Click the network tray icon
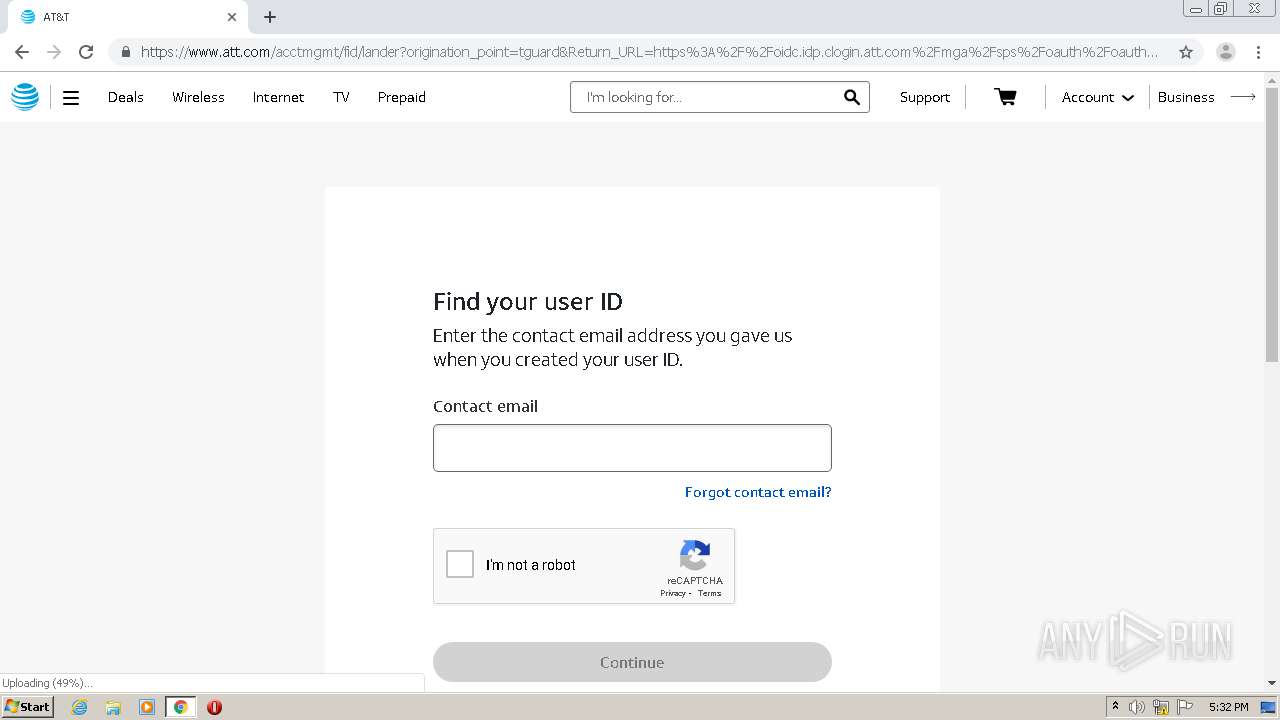The height and width of the screenshot is (720, 1280). [x=1161, y=707]
